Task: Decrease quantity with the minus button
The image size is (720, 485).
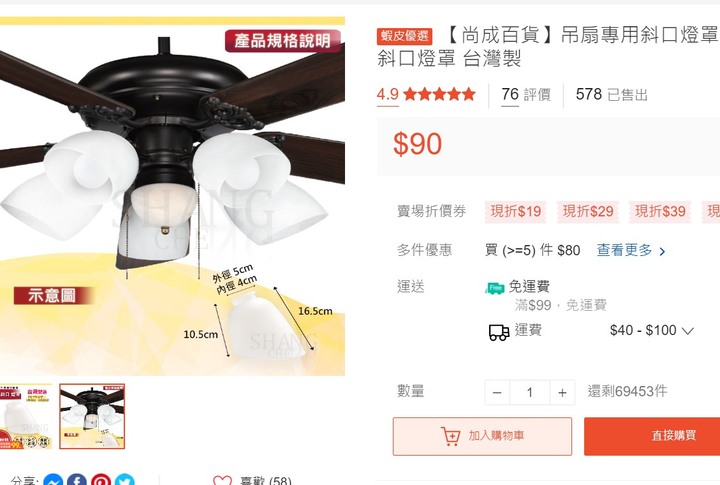Action: coord(497,393)
